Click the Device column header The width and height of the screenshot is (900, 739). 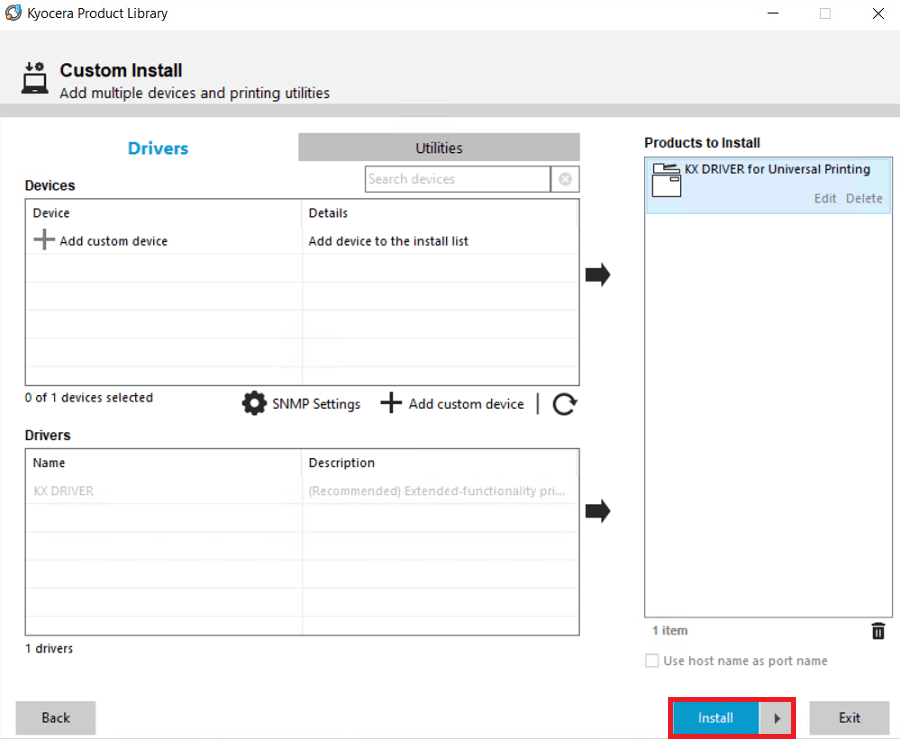click(164, 213)
